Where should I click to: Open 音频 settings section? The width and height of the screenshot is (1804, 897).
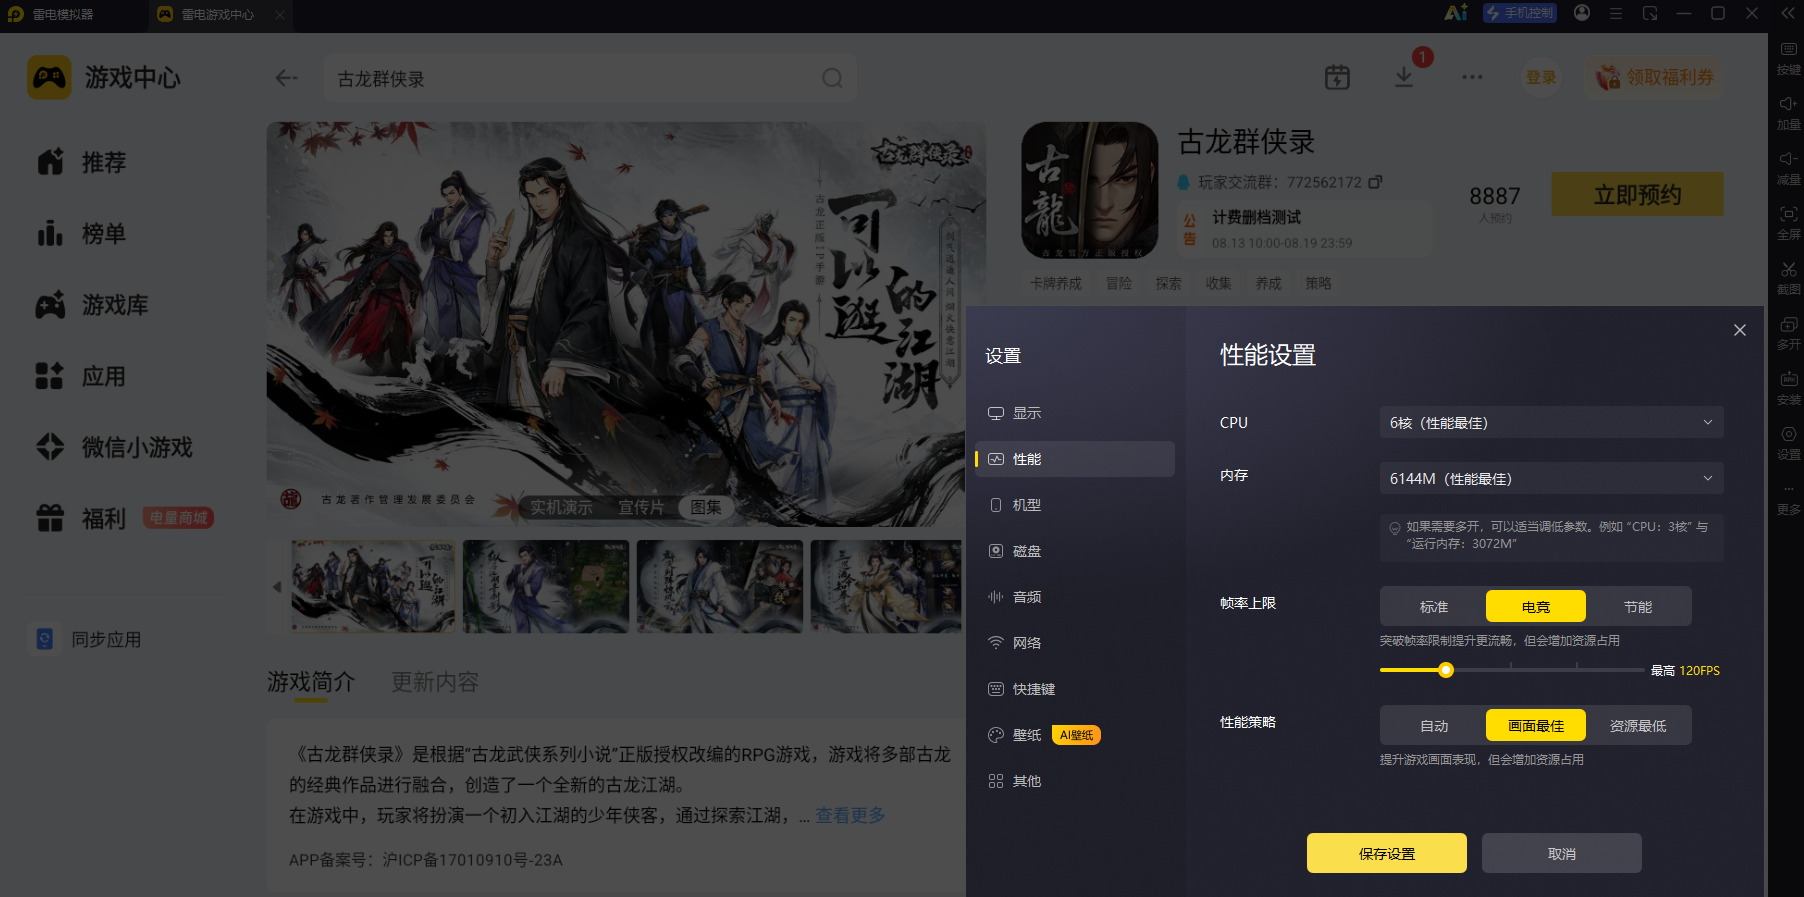tap(1075, 597)
